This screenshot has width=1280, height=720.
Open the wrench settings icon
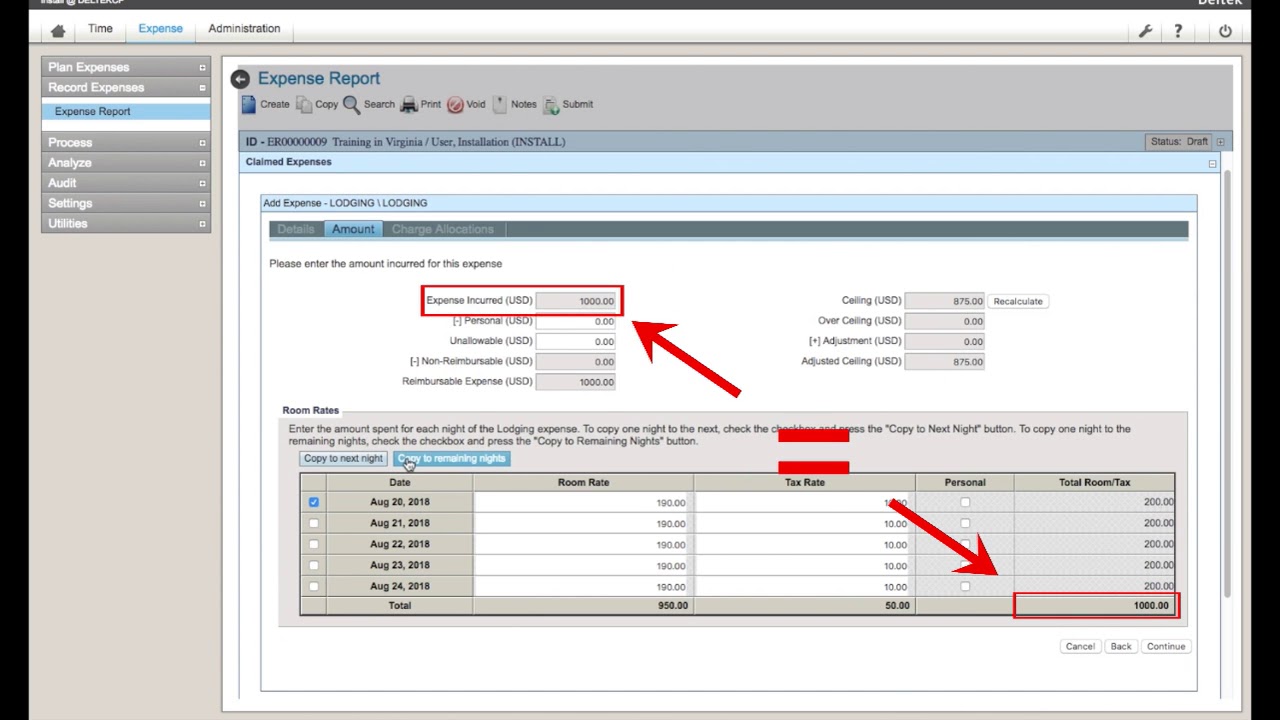pyautogui.click(x=1146, y=31)
